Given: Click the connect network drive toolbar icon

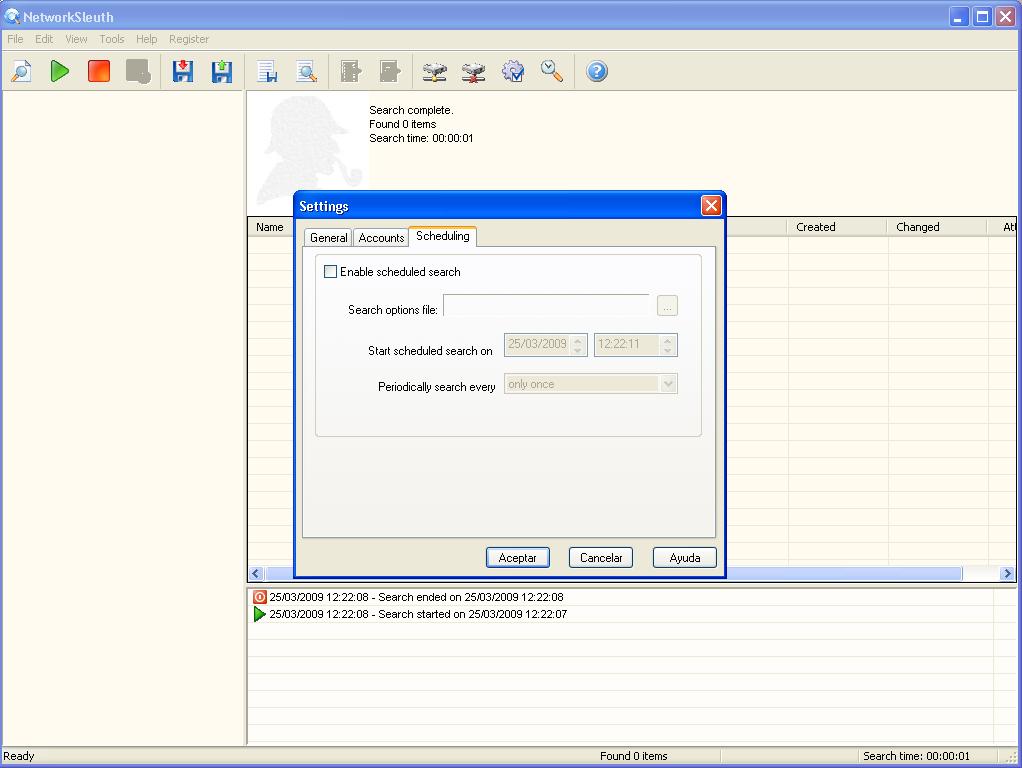Looking at the screenshot, I should [435, 71].
